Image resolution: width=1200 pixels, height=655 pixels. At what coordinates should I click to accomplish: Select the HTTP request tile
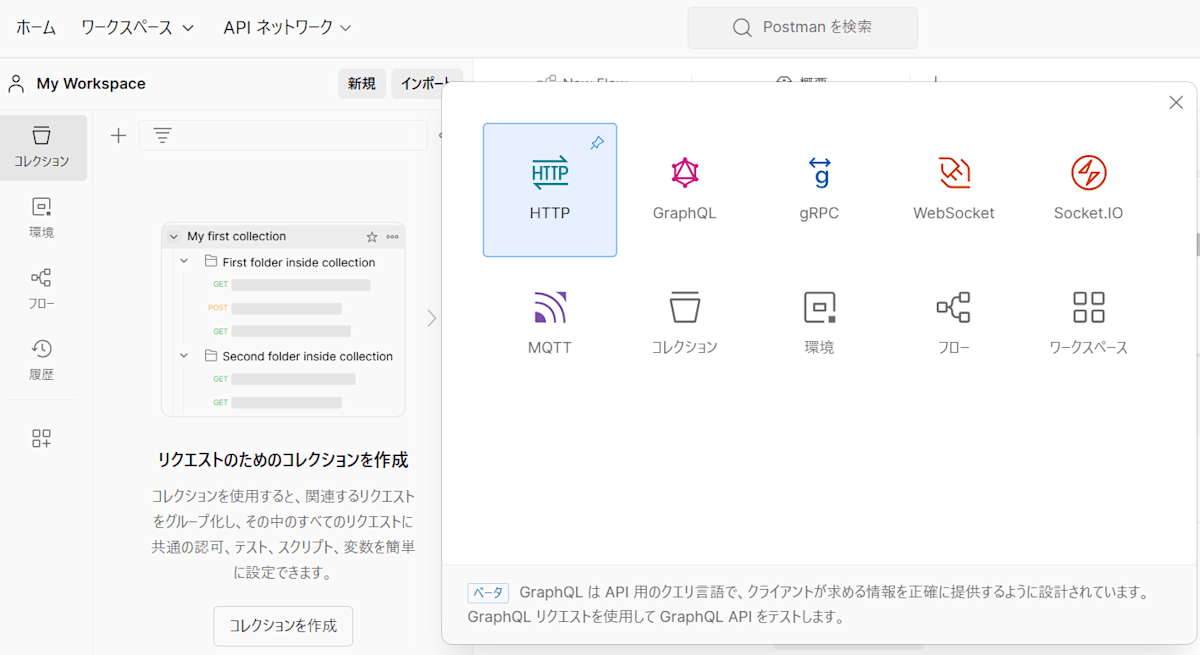(550, 190)
